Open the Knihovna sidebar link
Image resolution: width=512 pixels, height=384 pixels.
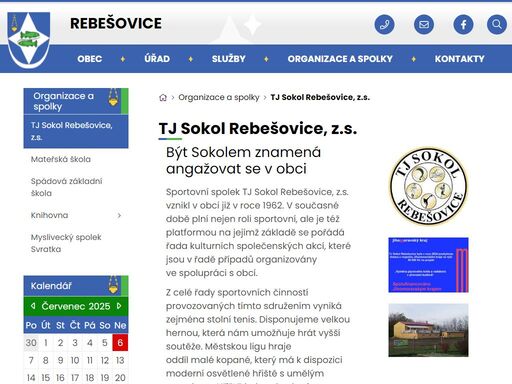[x=49, y=215]
